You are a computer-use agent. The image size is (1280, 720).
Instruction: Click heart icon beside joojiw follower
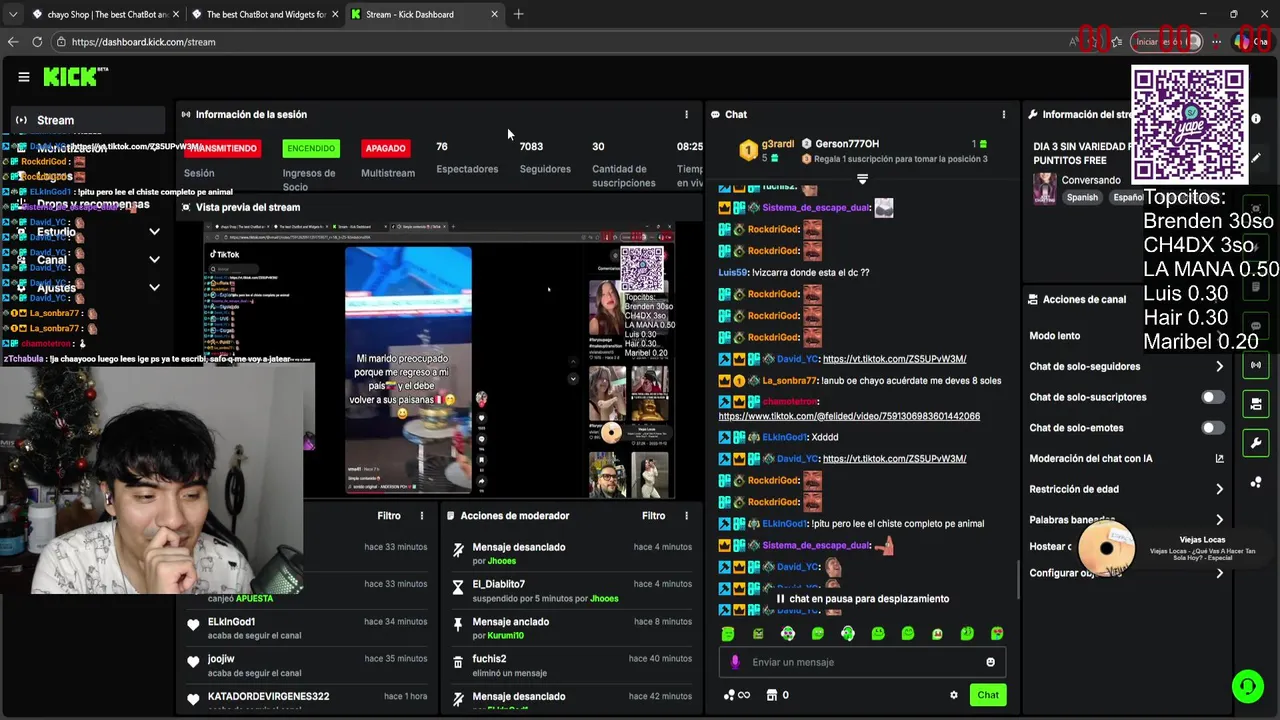pos(193,662)
